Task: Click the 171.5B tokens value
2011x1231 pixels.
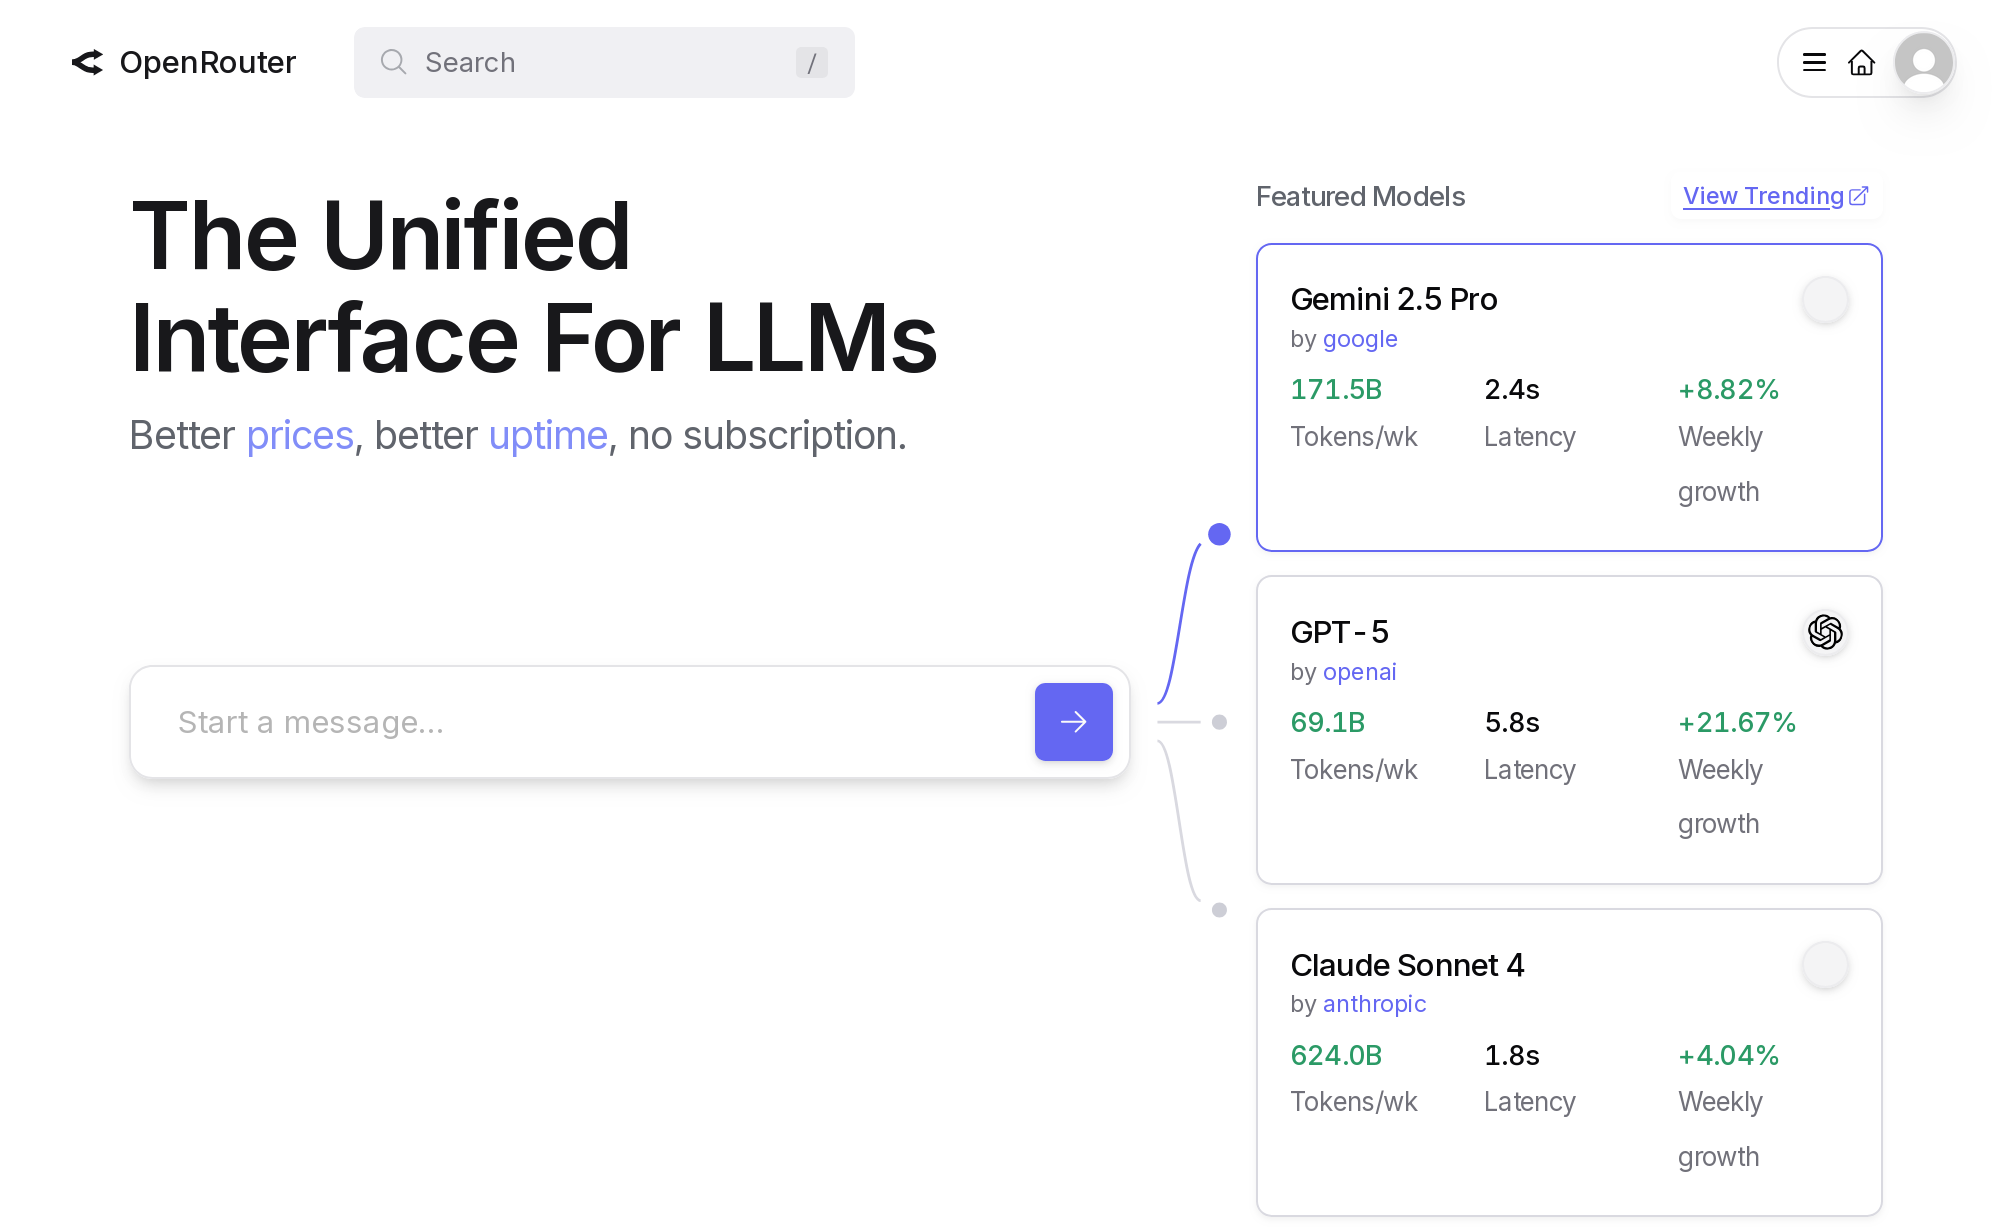Action: pos(1336,389)
